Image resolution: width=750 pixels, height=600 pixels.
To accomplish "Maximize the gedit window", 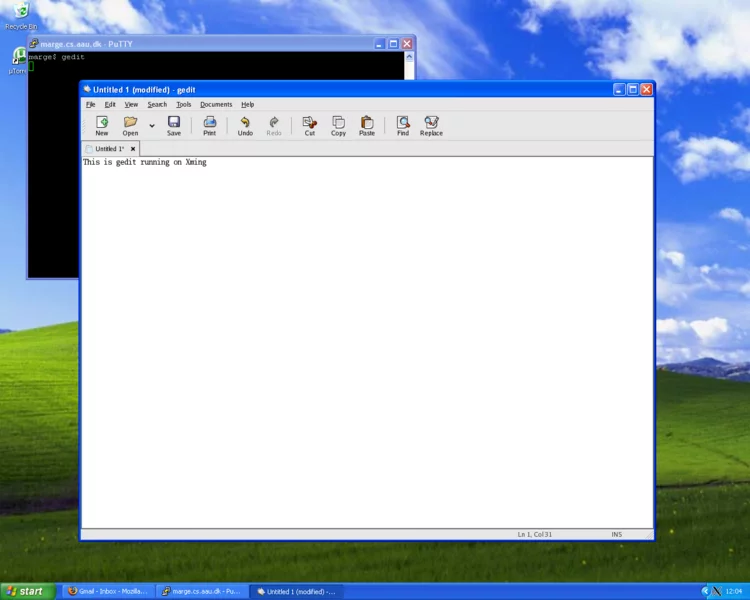I will 633,89.
